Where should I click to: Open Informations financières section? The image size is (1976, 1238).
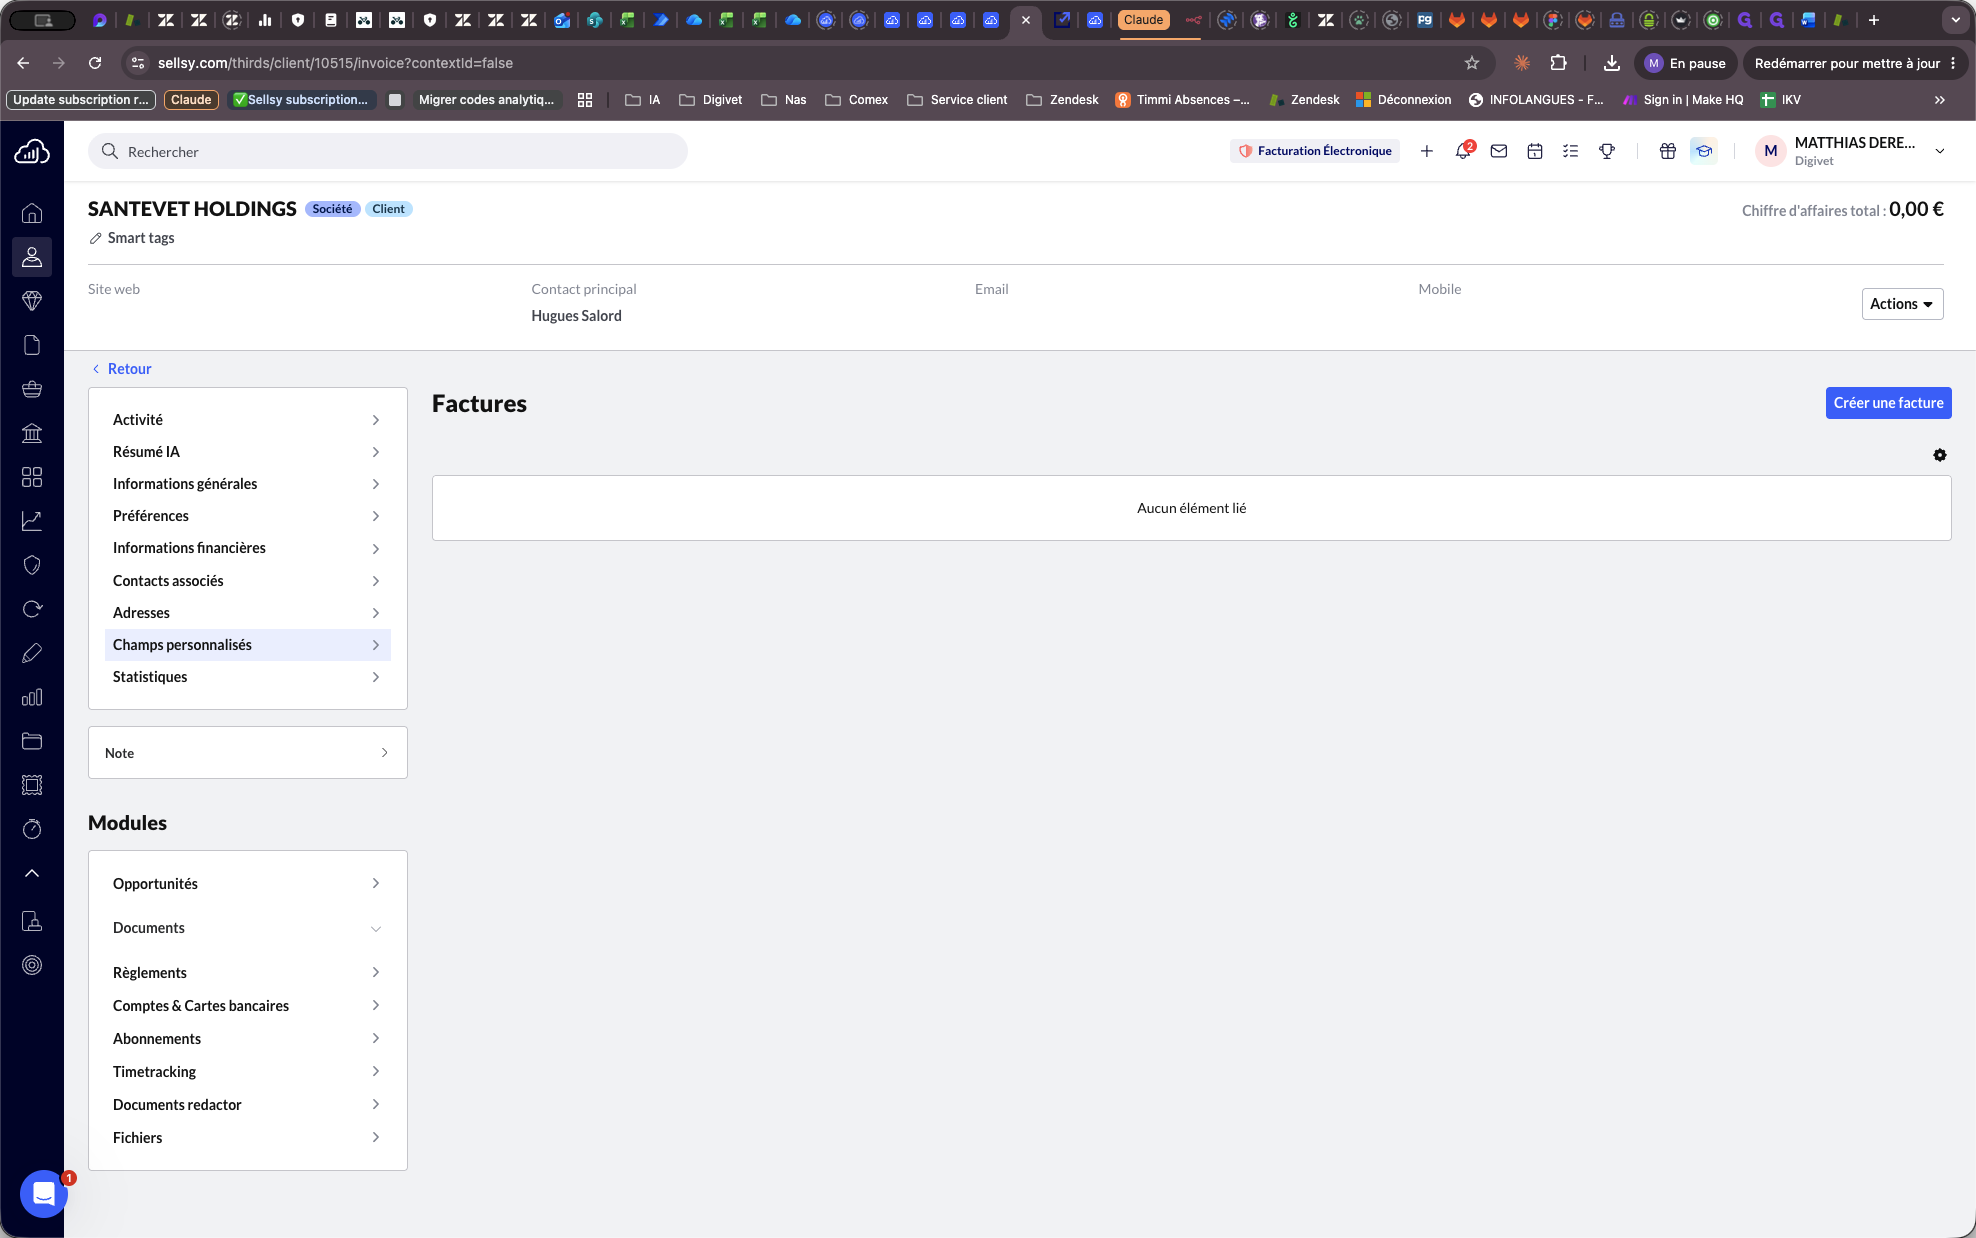247,548
